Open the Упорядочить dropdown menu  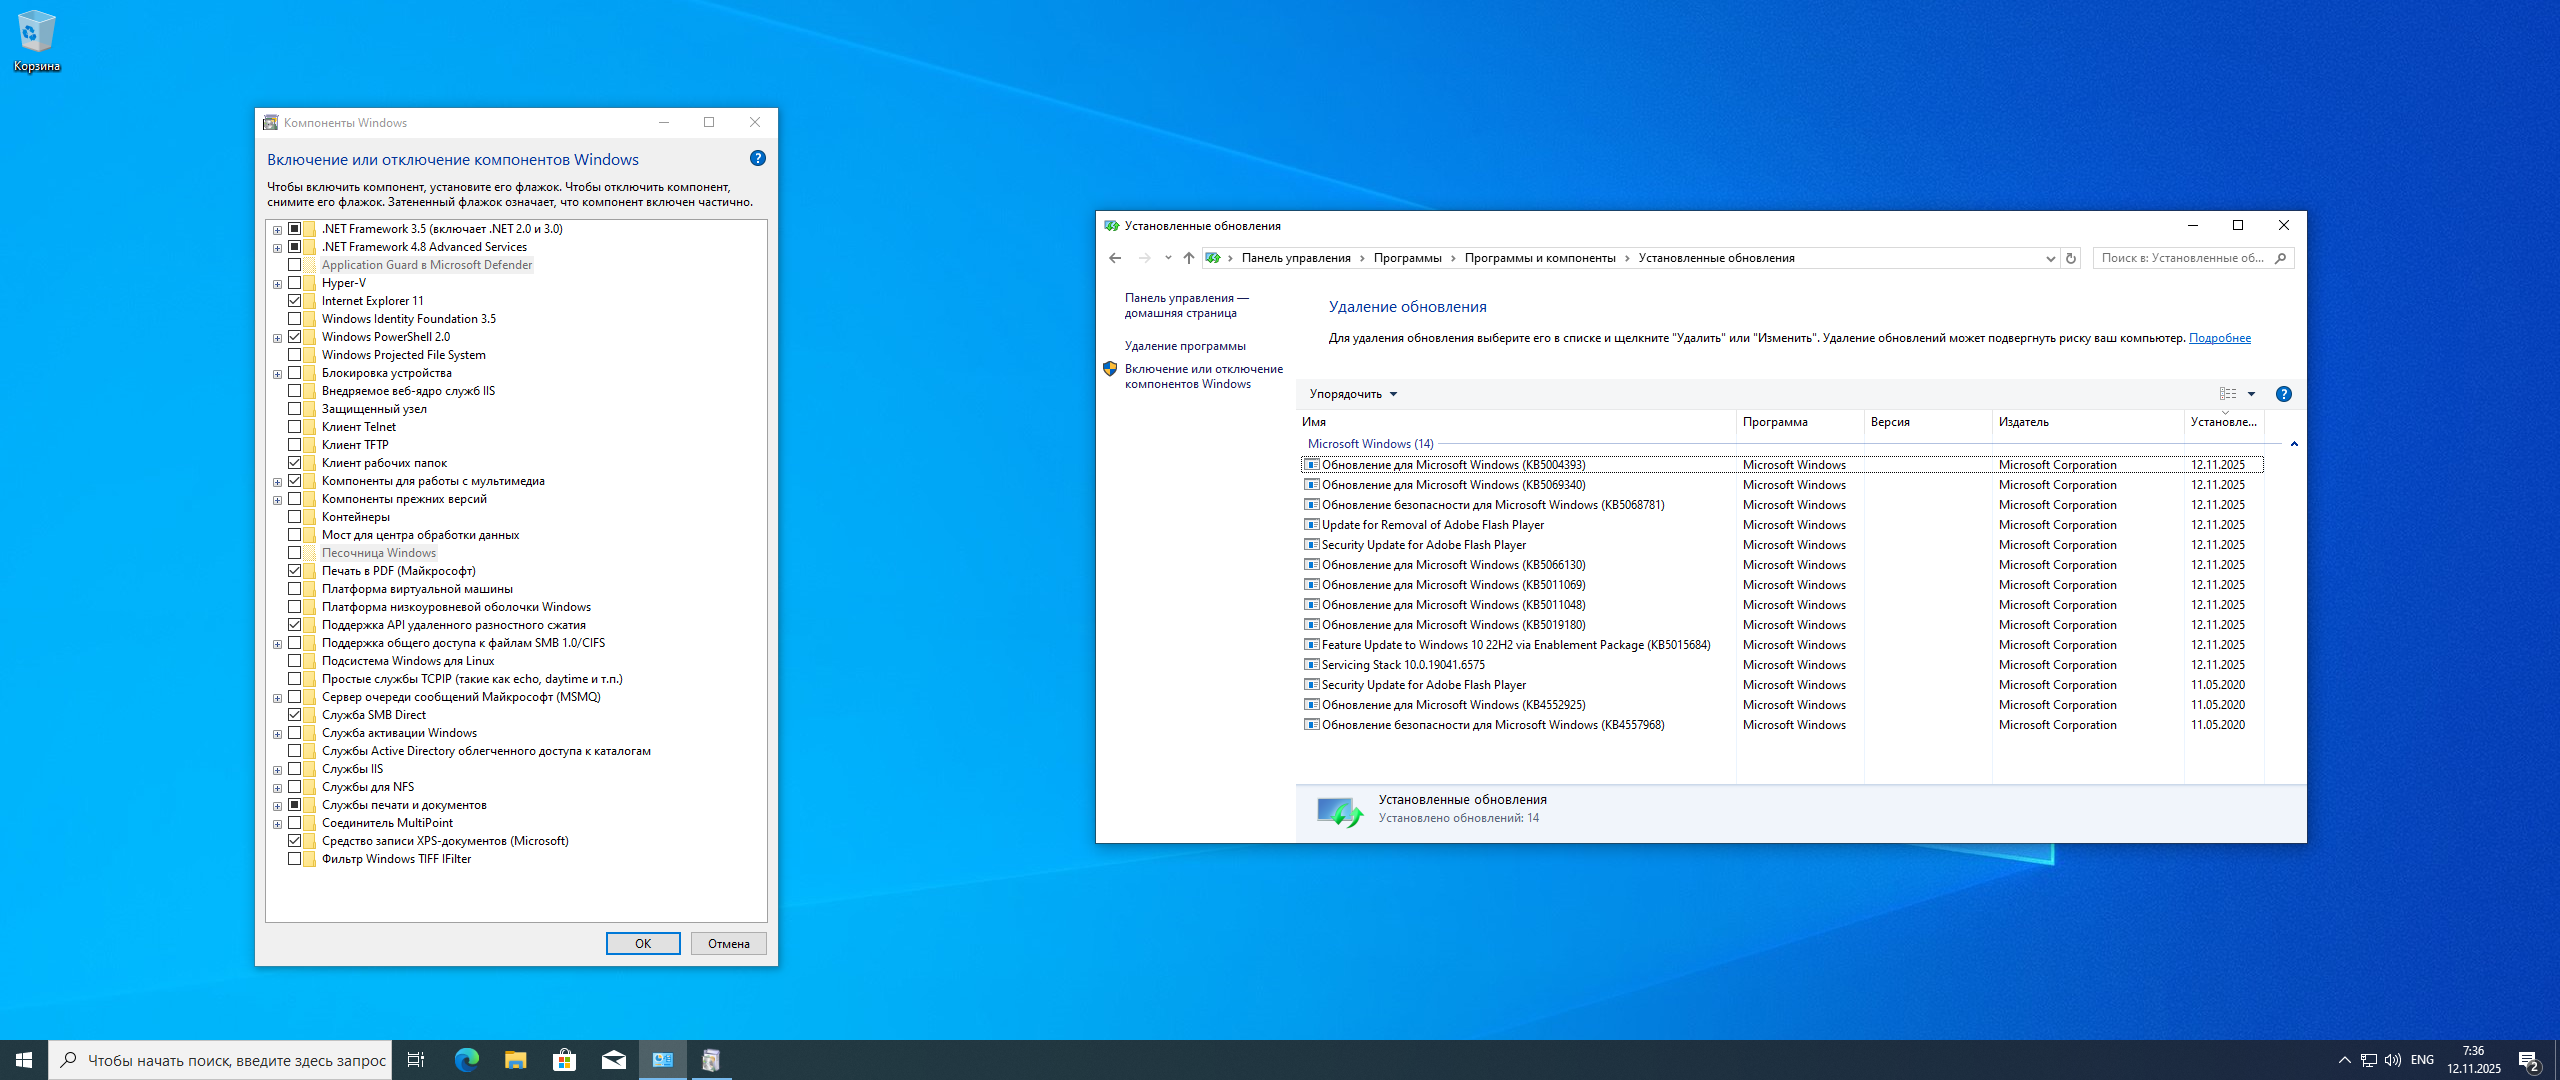click(x=1353, y=394)
